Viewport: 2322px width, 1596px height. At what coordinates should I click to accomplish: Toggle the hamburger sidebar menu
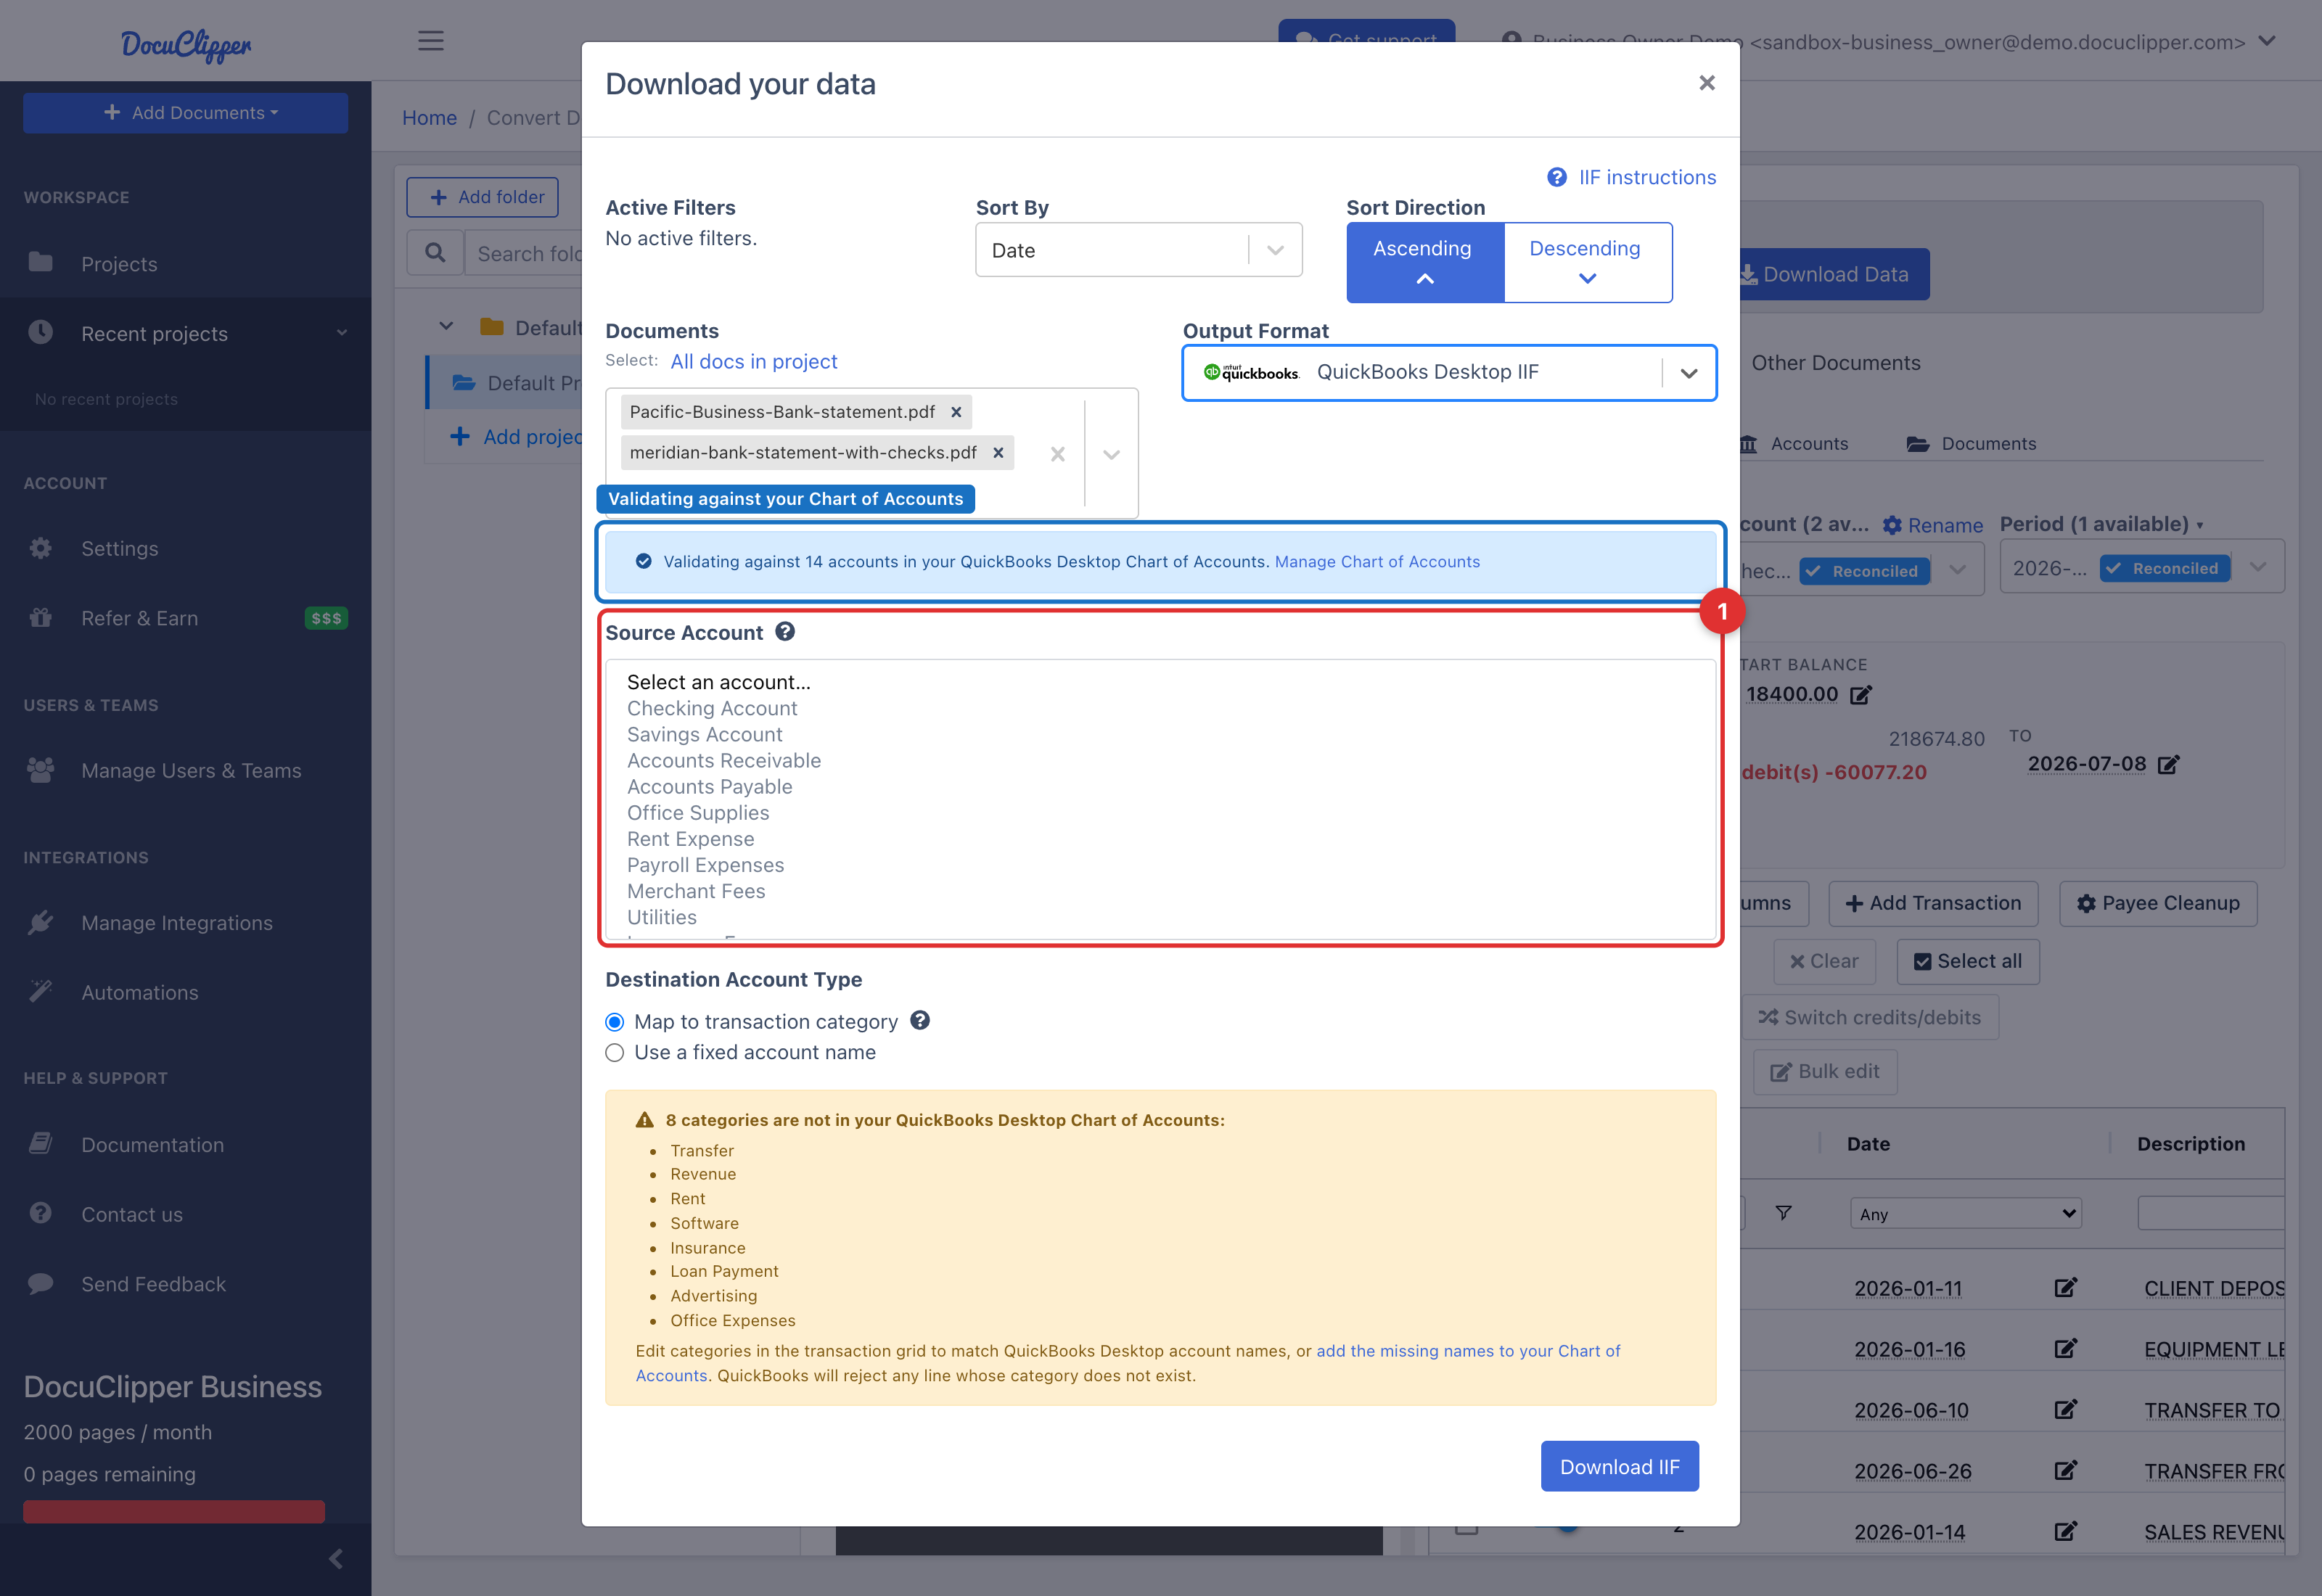click(431, 41)
